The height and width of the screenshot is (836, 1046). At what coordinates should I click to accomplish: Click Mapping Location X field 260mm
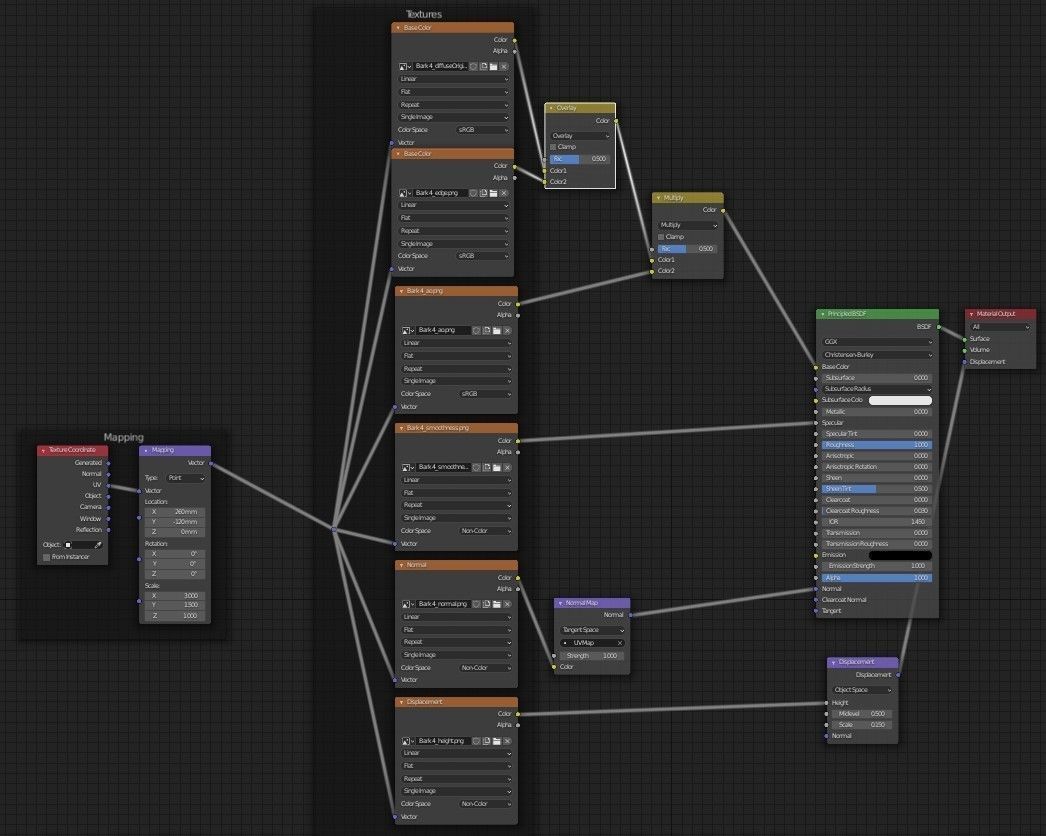click(x=175, y=512)
